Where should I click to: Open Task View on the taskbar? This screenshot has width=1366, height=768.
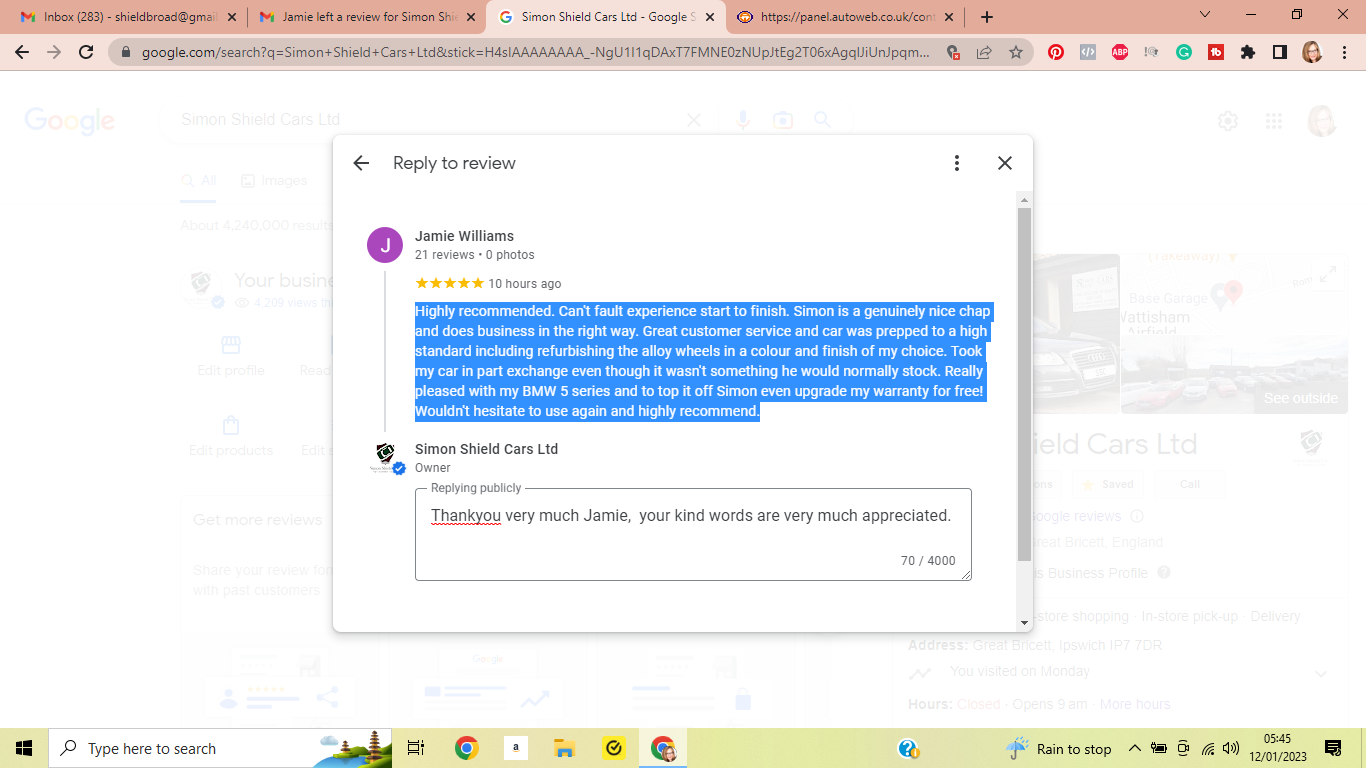pos(416,748)
